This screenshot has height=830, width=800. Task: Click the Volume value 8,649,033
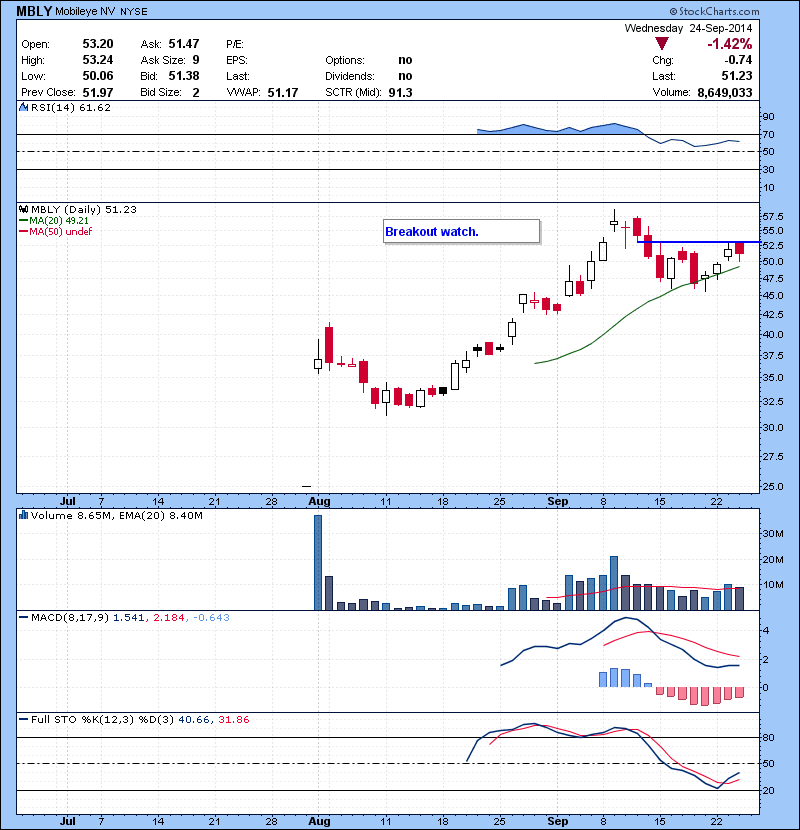click(725, 93)
